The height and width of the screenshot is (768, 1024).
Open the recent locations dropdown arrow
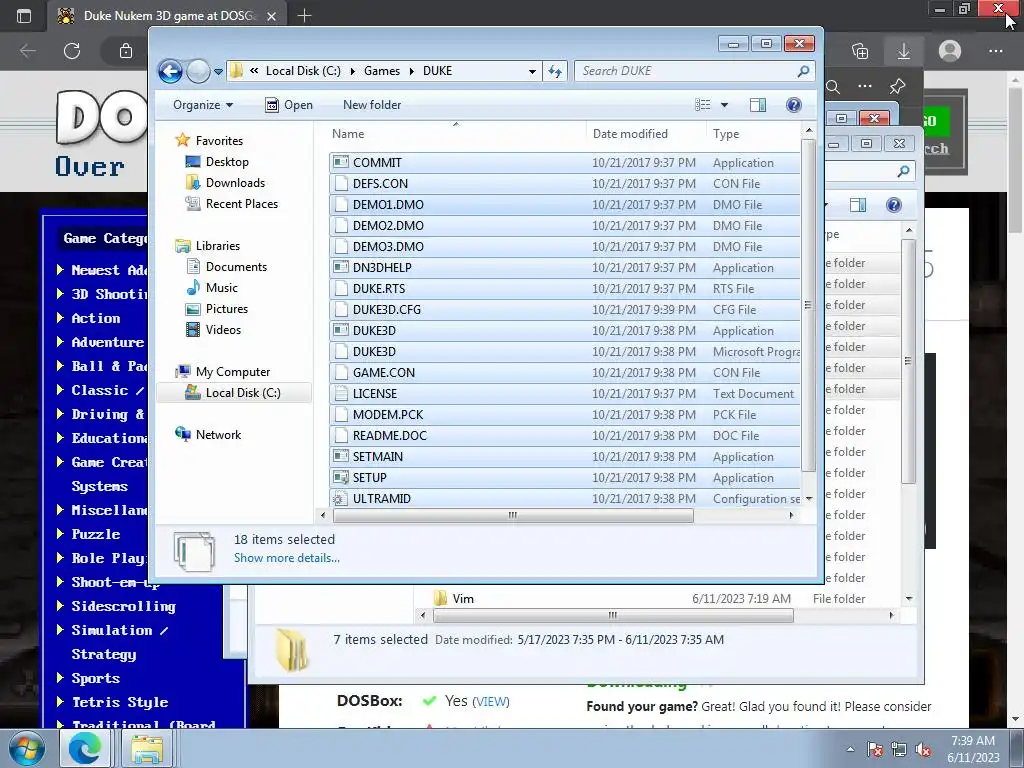coord(218,72)
